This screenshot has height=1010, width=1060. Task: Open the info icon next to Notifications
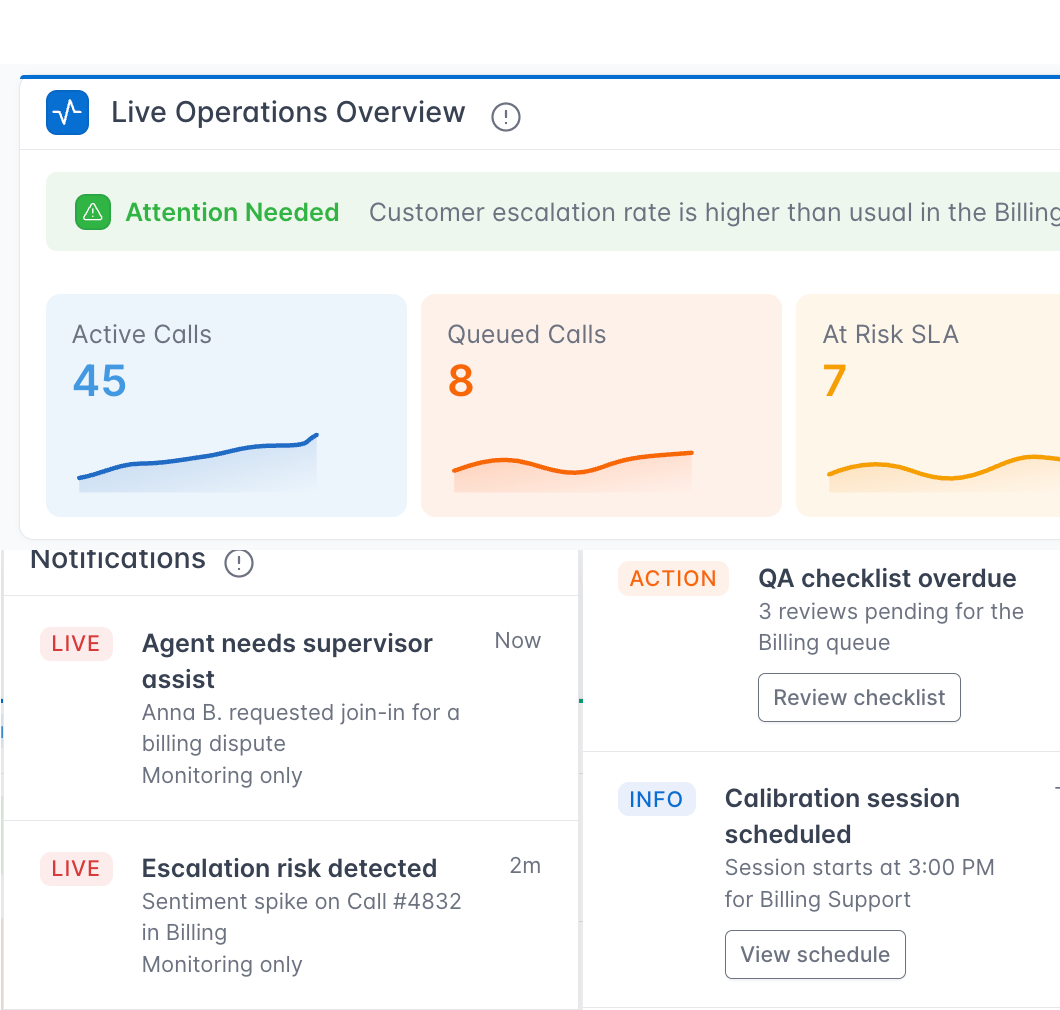pyautogui.click(x=239, y=562)
